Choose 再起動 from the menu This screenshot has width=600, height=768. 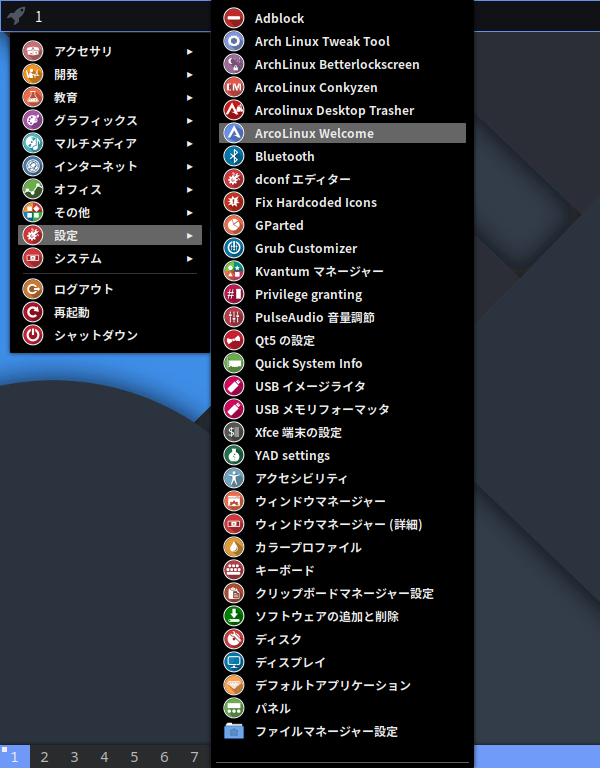(x=110, y=312)
